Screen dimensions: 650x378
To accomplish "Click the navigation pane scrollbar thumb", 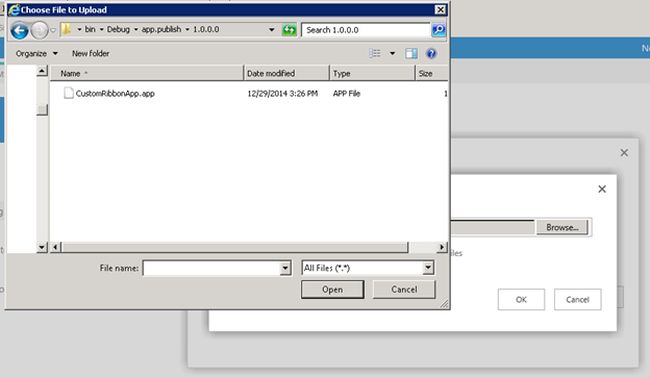I will tap(42, 110).
